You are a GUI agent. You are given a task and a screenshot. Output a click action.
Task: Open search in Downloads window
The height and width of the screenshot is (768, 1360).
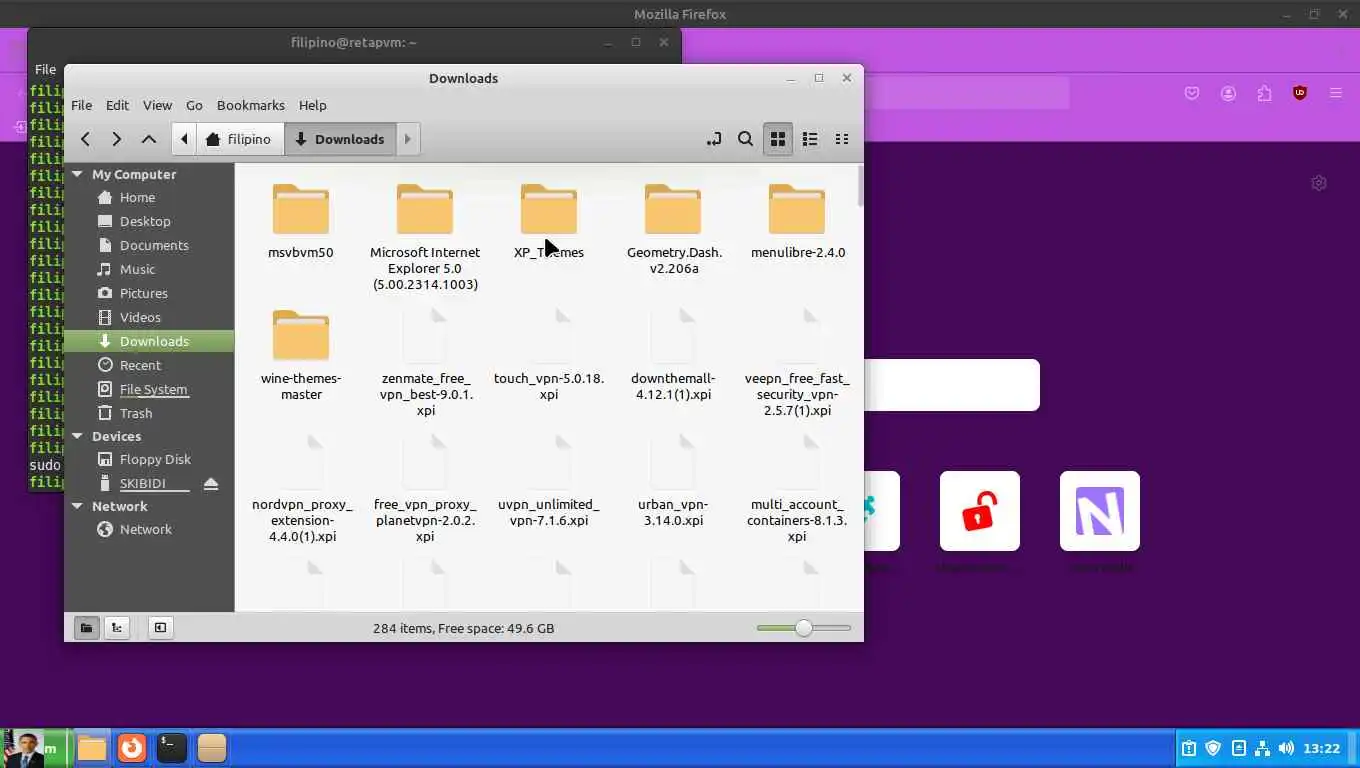(745, 139)
